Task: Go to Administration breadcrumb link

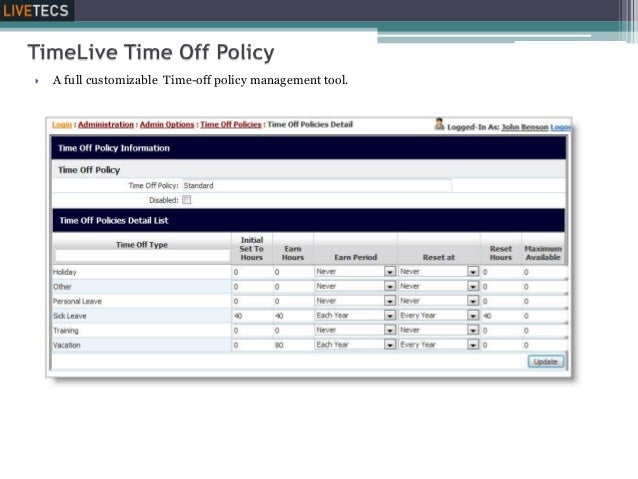Action: [x=106, y=125]
